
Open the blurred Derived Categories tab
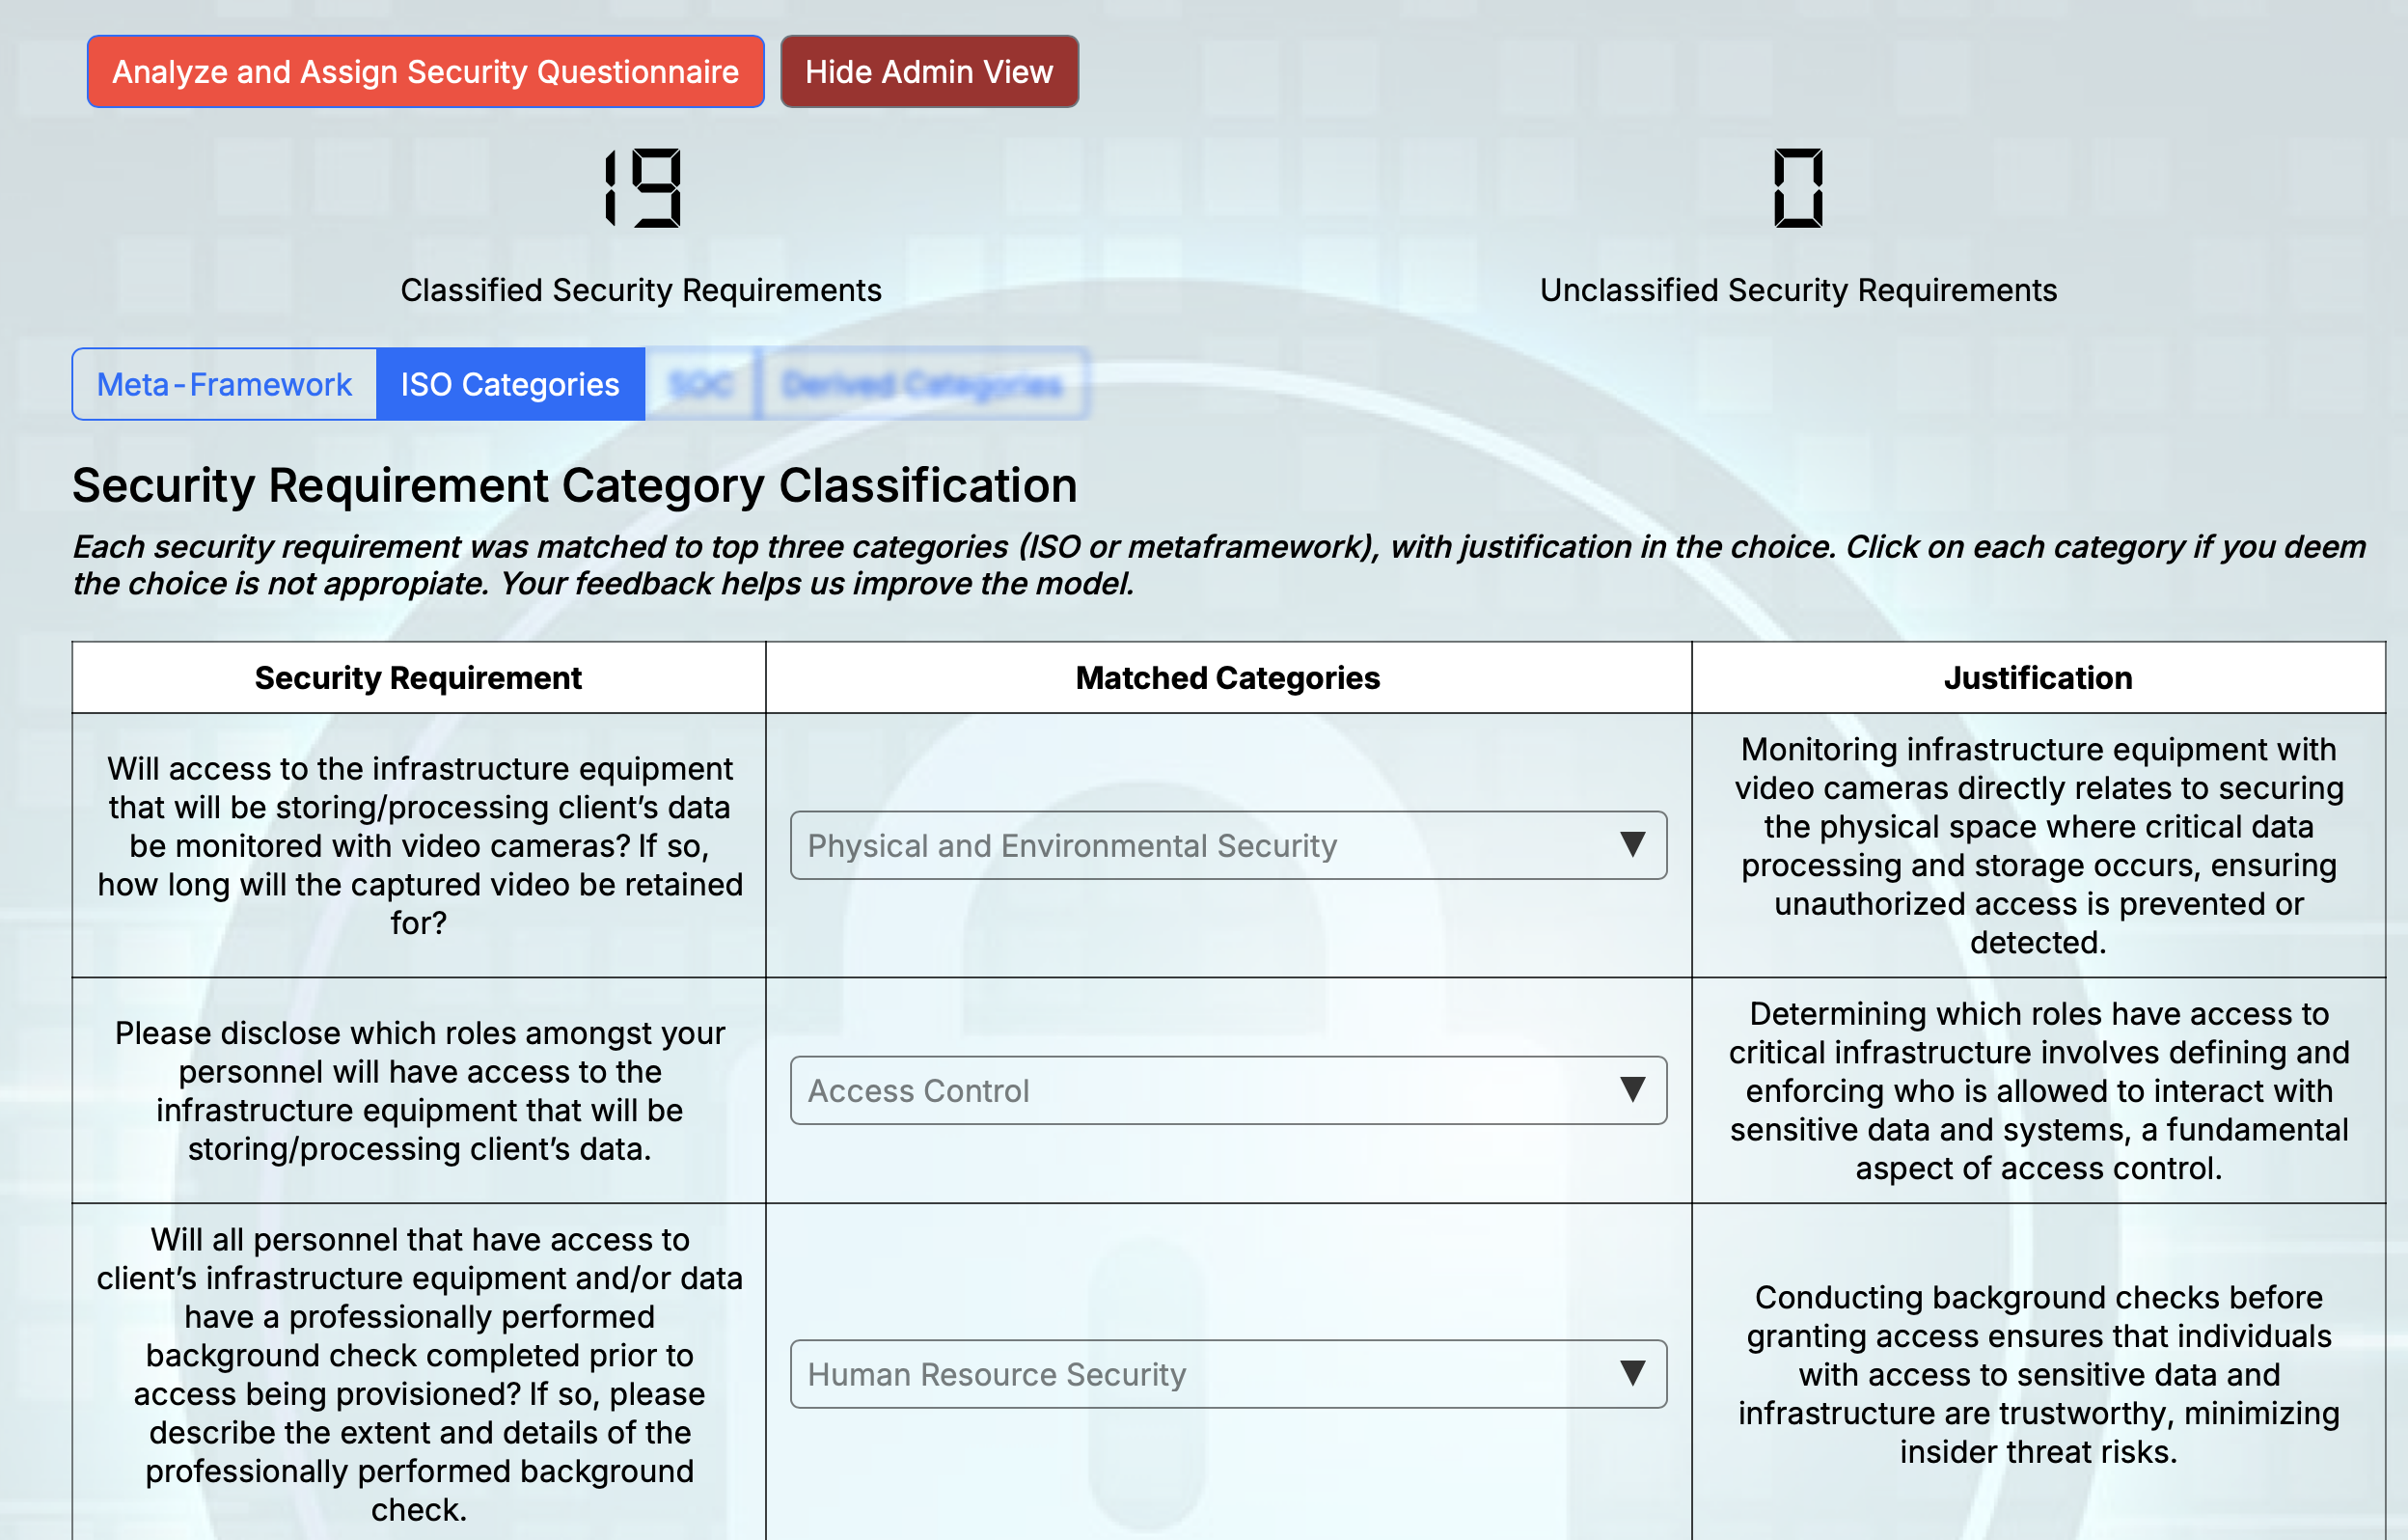click(x=922, y=384)
